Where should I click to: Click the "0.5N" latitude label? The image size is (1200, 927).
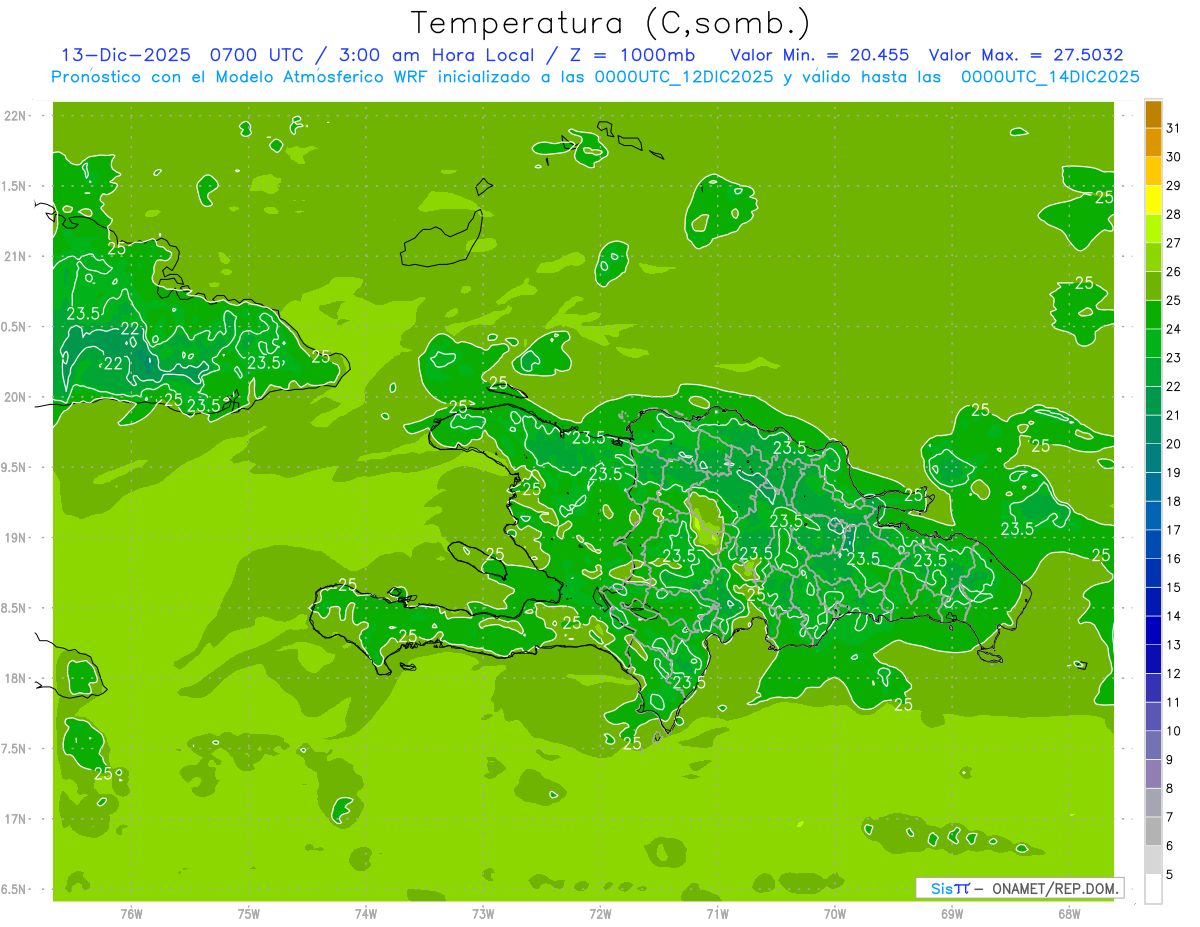[15, 327]
